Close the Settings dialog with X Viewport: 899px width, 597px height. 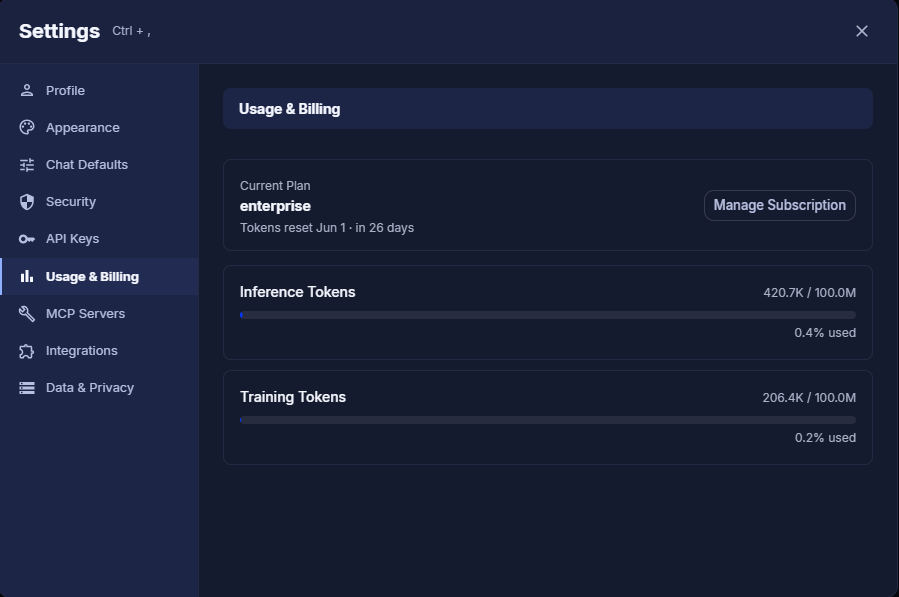(x=862, y=31)
